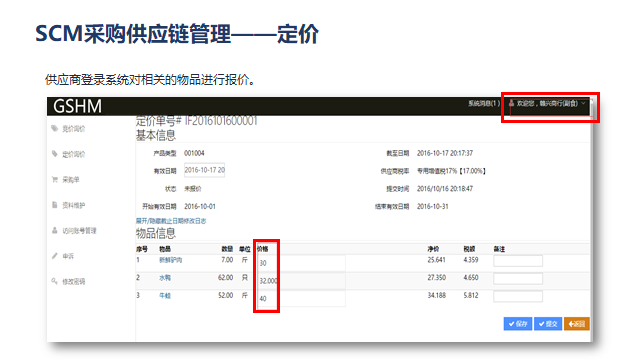
Task: Click the pencil icon for 申诉
Action: click(54, 256)
